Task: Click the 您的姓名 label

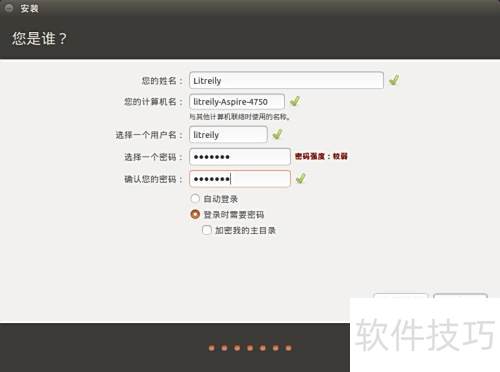Action: pyautogui.click(x=162, y=81)
